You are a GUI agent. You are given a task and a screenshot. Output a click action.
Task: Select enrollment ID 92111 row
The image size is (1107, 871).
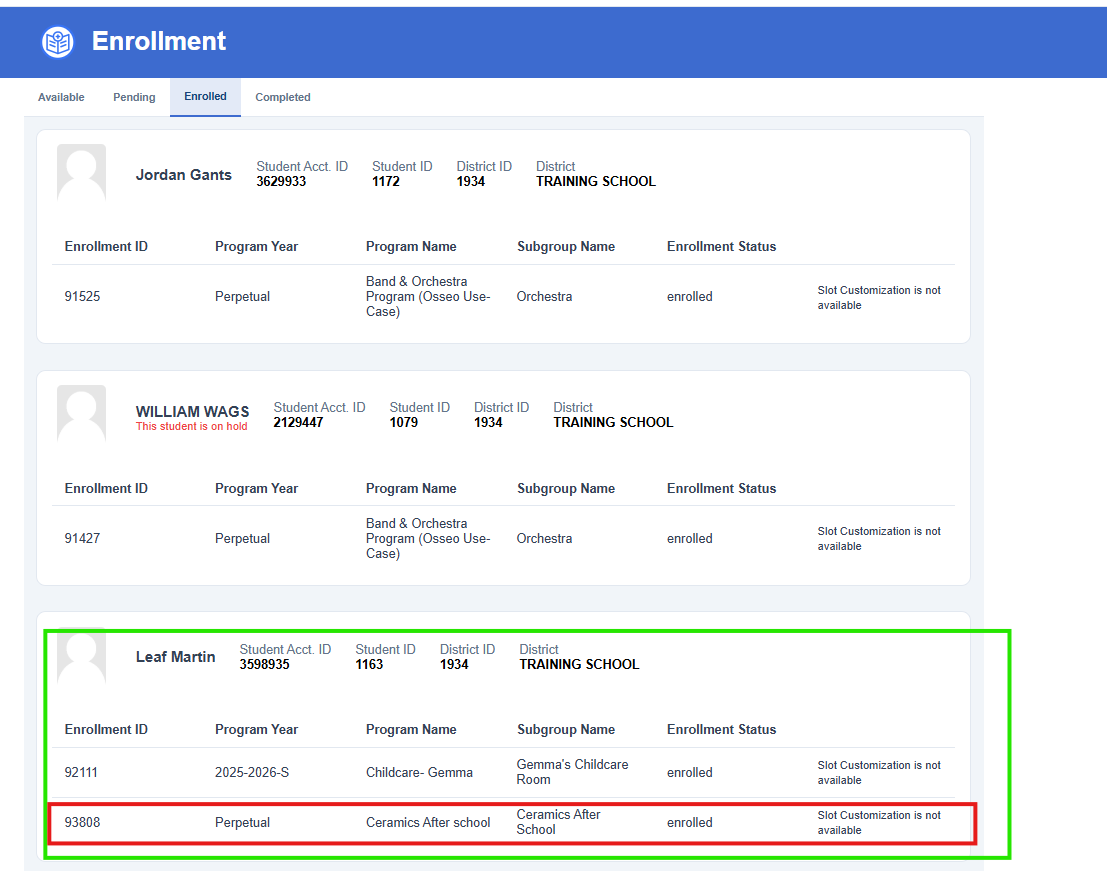[82, 773]
